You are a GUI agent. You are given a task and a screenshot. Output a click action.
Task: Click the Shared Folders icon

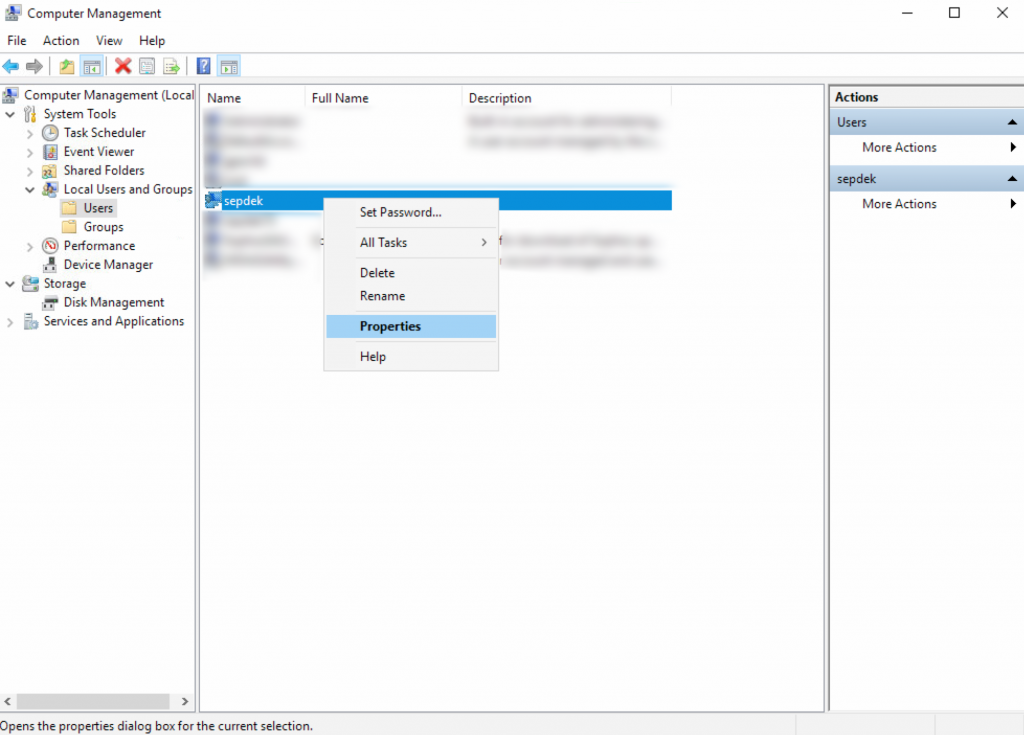[50, 171]
